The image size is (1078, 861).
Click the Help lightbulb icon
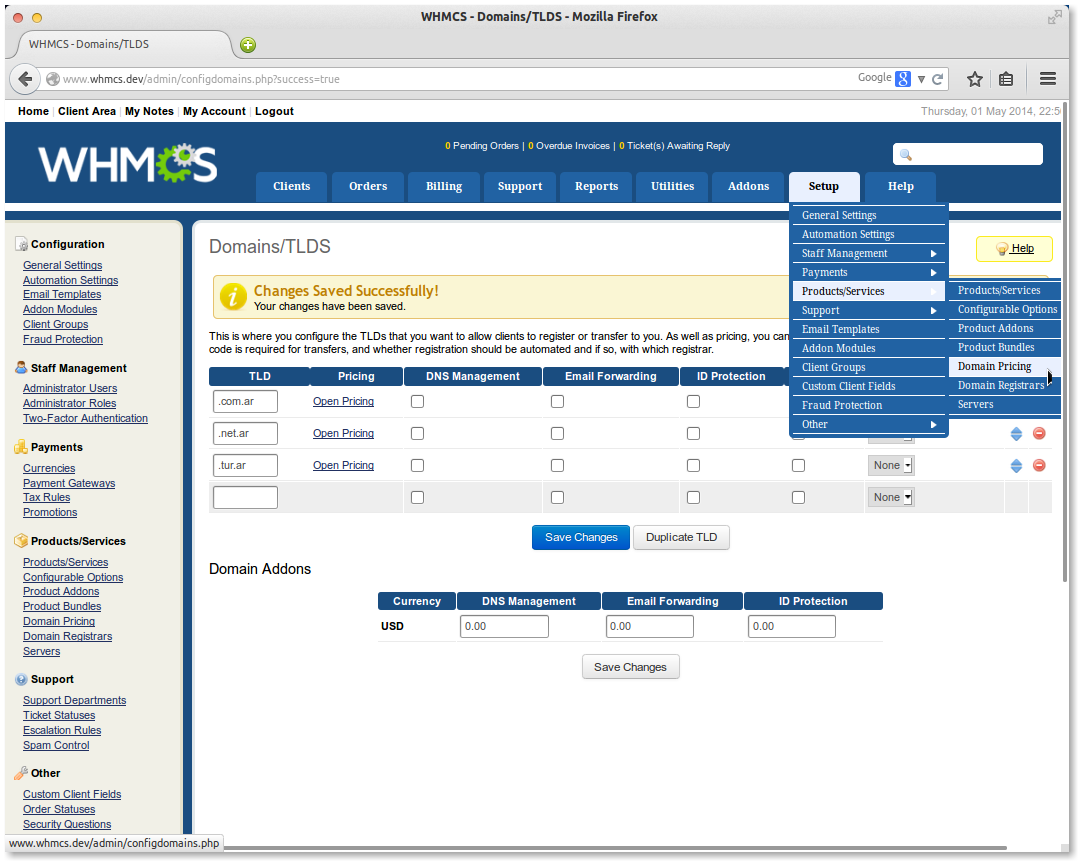pyautogui.click(x=1002, y=249)
